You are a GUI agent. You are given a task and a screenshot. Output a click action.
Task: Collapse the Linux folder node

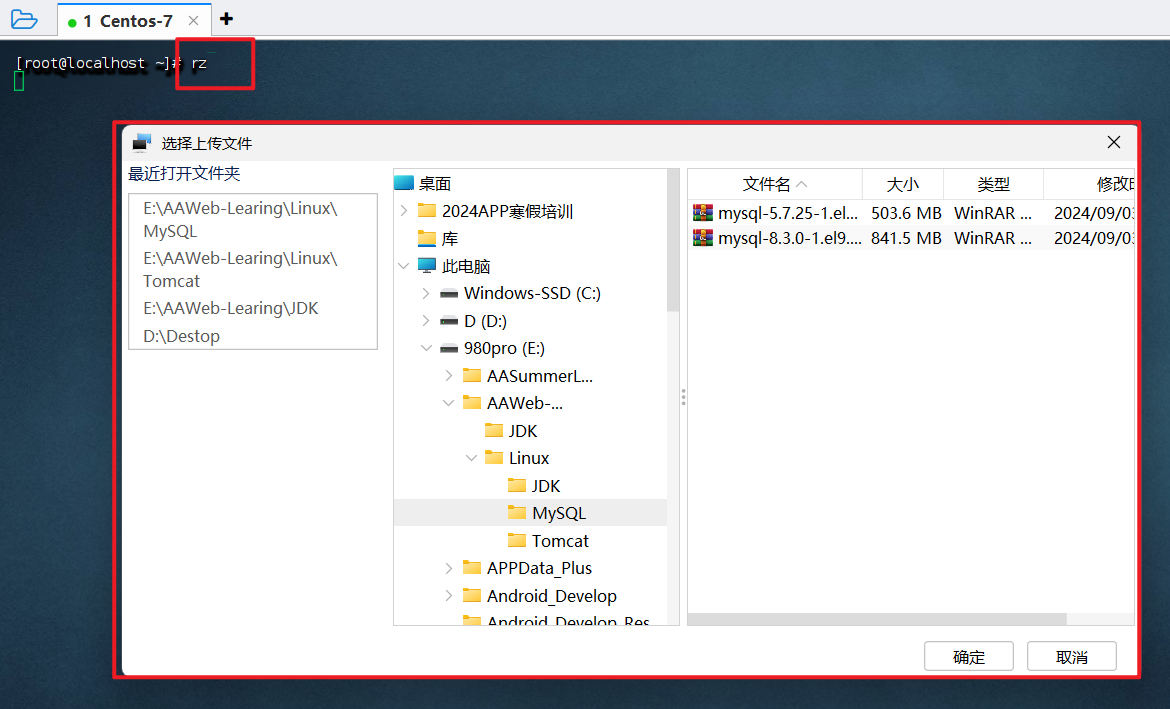click(x=471, y=458)
